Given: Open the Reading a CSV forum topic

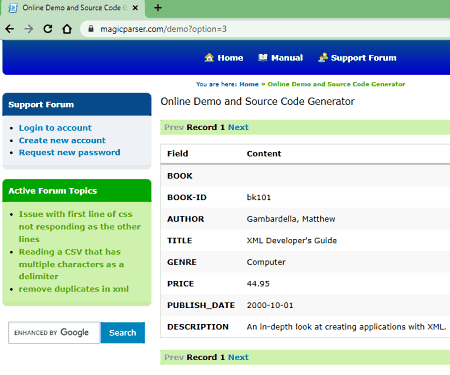Looking at the screenshot, I should (x=71, y=264).
